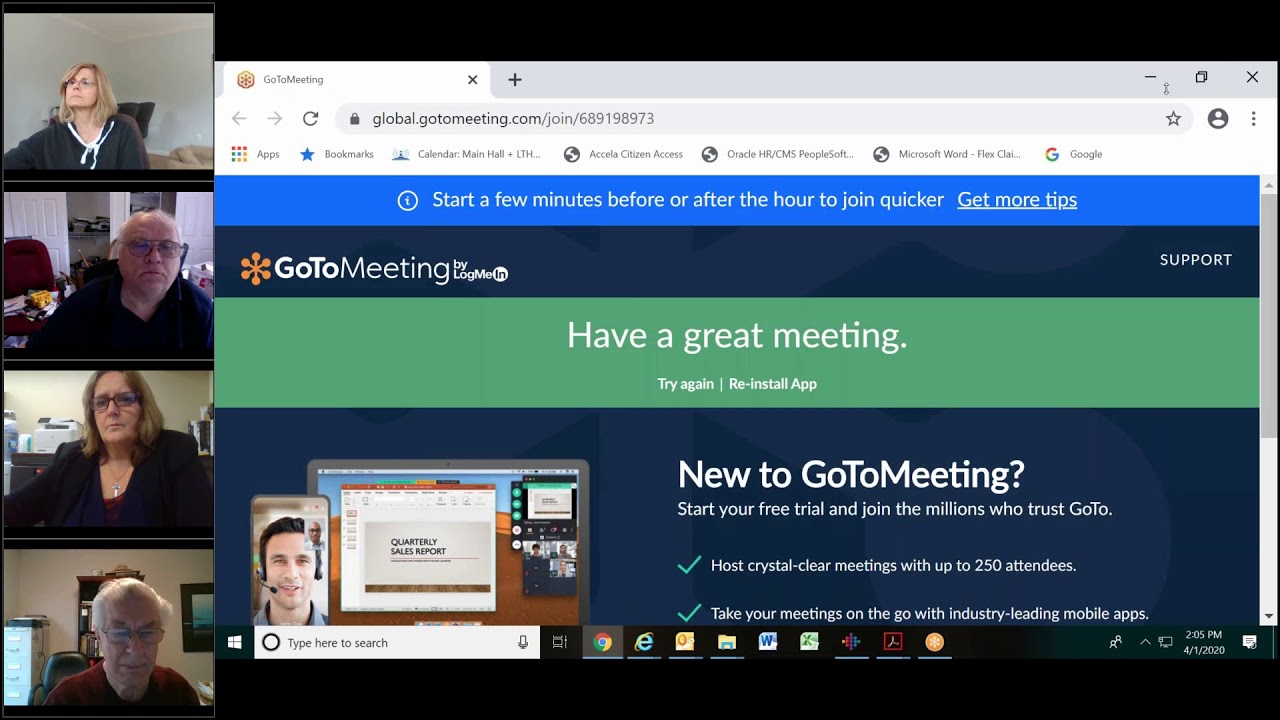Select second webcam video of man with glasses
Screen dimensions: 1280x720
(108, 270)
